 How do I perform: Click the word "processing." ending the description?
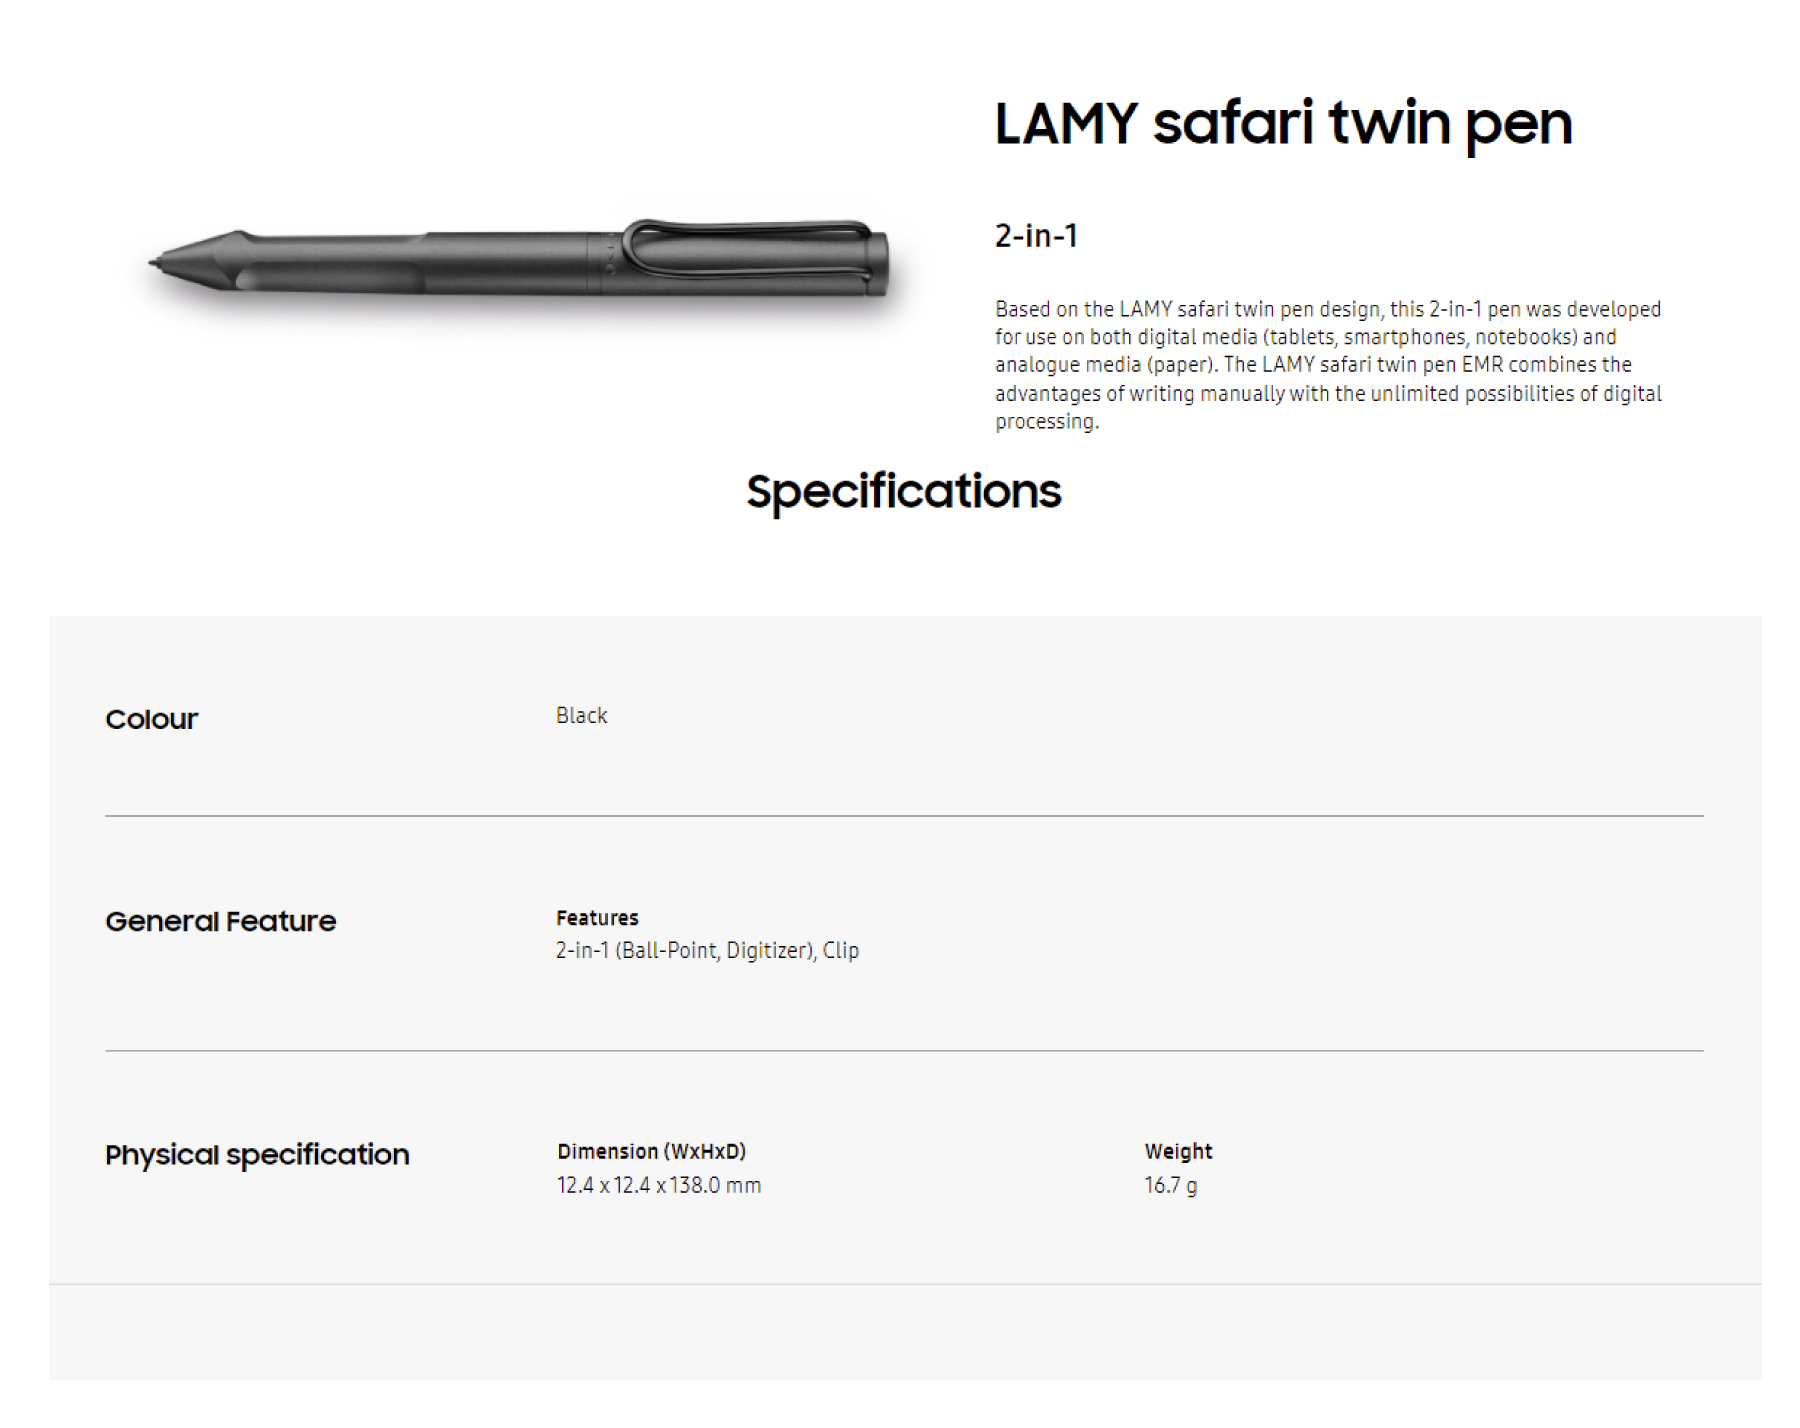click(x=1046, y=422)
